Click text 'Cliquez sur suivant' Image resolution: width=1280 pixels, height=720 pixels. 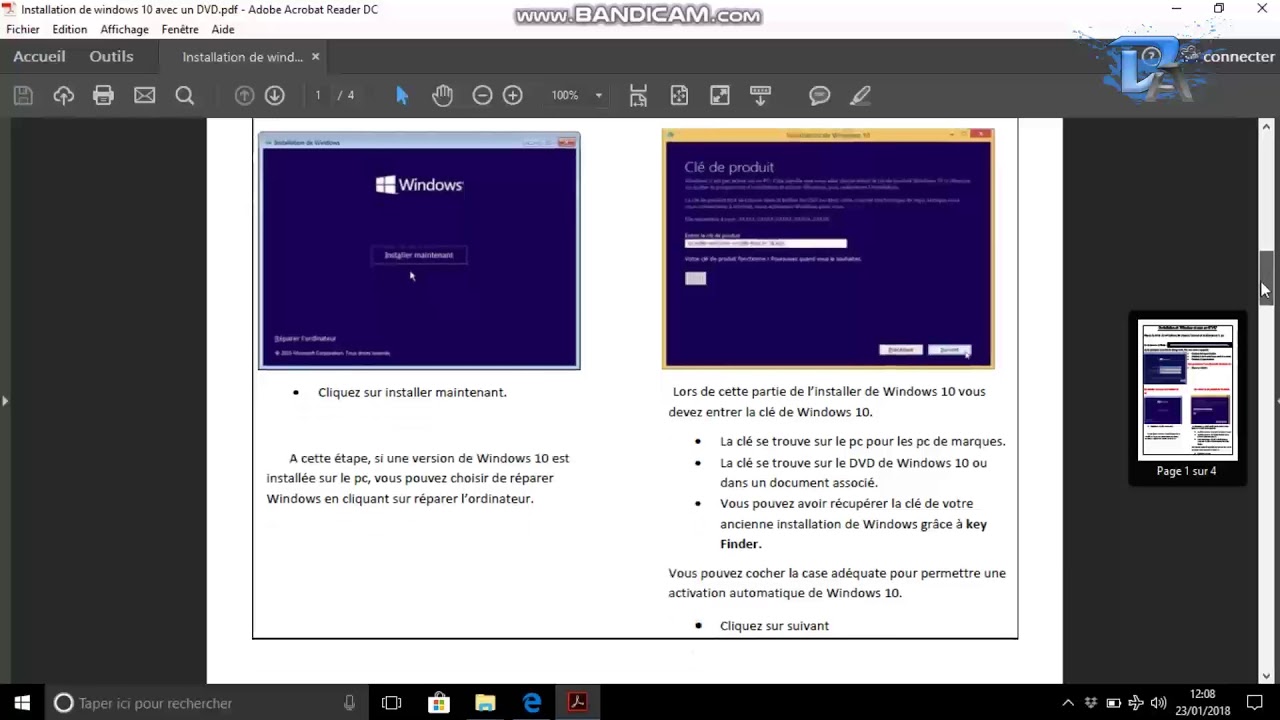[x=774, y=626]
